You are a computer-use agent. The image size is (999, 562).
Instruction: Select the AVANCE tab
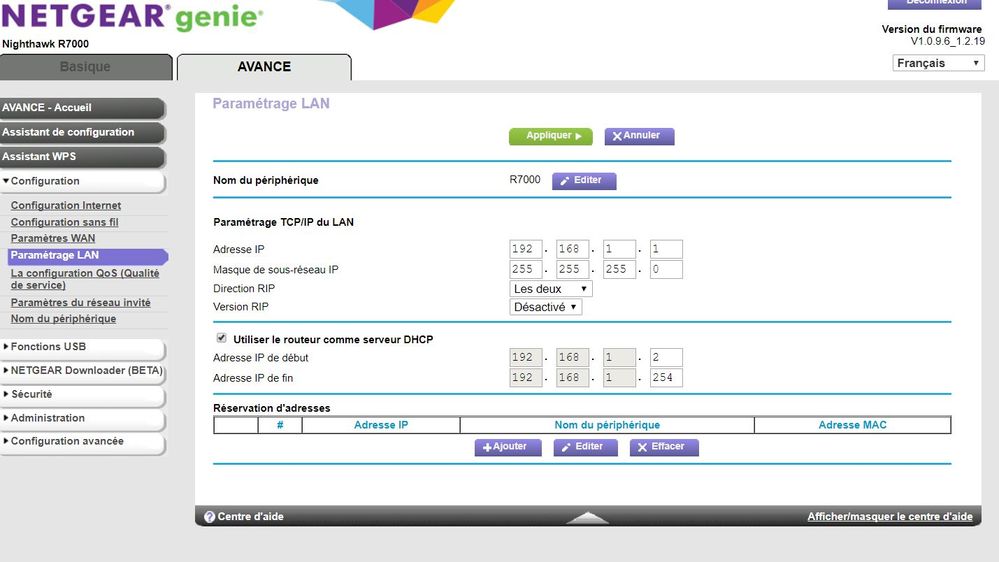pos(264,67)
